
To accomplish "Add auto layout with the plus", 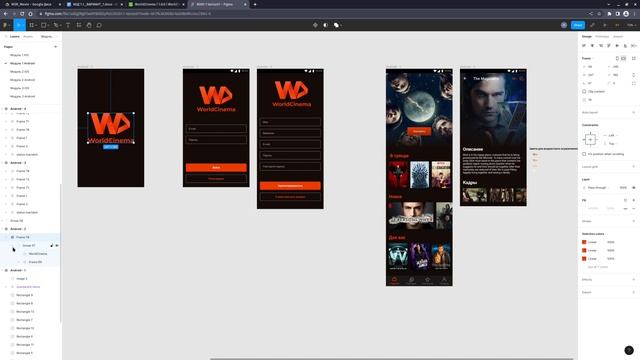I will click(x=633, y=112).
